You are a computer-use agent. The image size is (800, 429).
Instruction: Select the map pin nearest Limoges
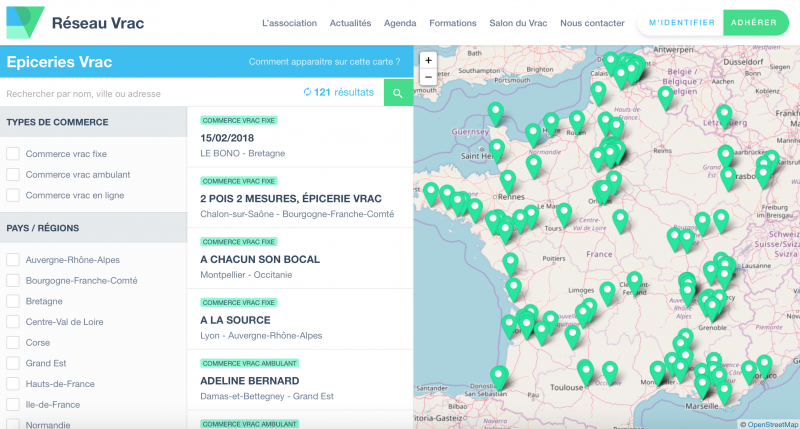click(607, 292)
